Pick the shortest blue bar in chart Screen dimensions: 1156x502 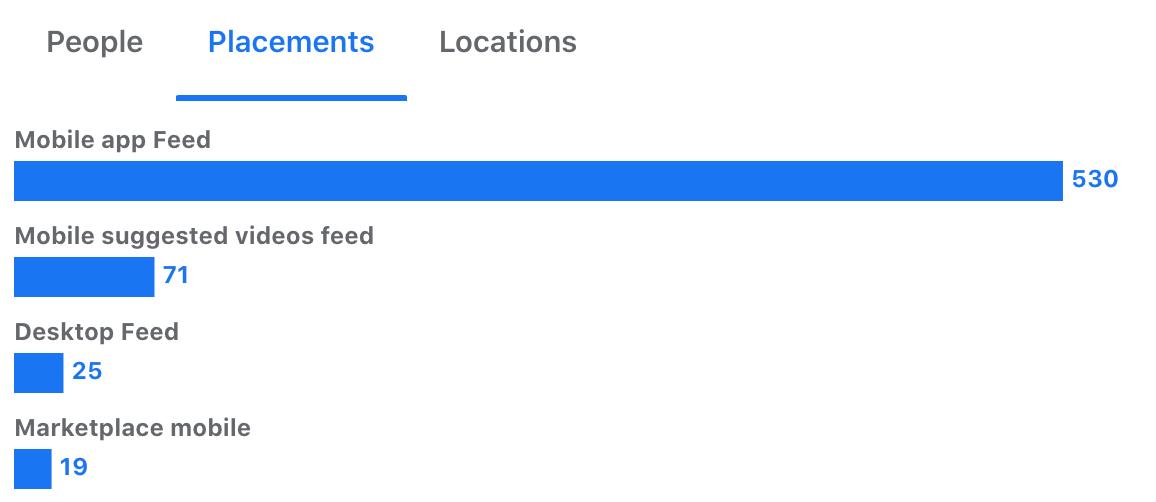pos(32,469)
